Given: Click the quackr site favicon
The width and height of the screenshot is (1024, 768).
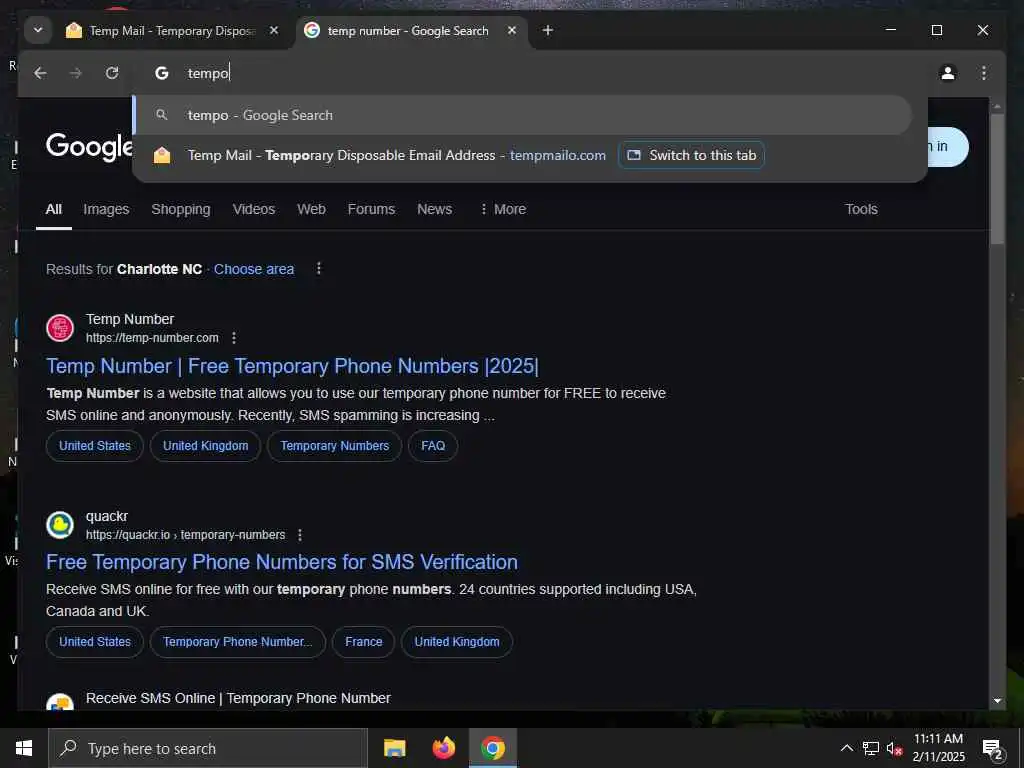Looking at the screenshot, I should (x=60, y=524).
